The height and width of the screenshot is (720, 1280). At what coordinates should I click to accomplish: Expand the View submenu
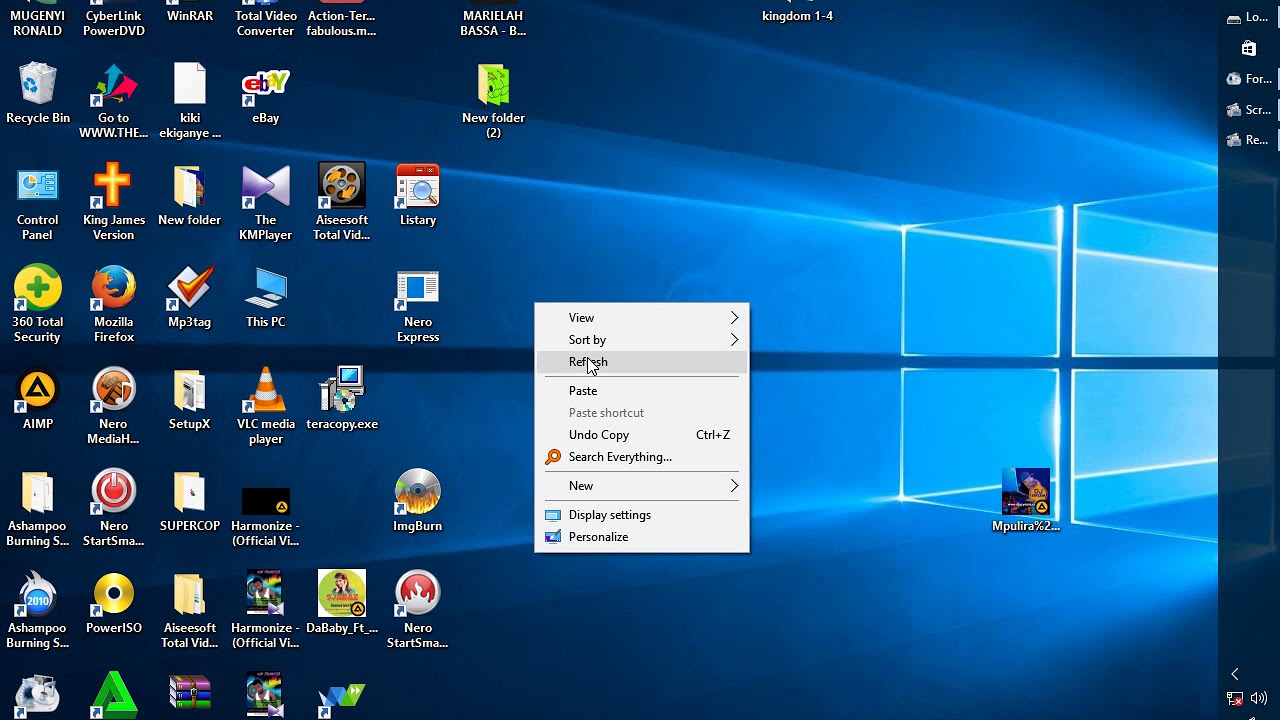[642, 318]
